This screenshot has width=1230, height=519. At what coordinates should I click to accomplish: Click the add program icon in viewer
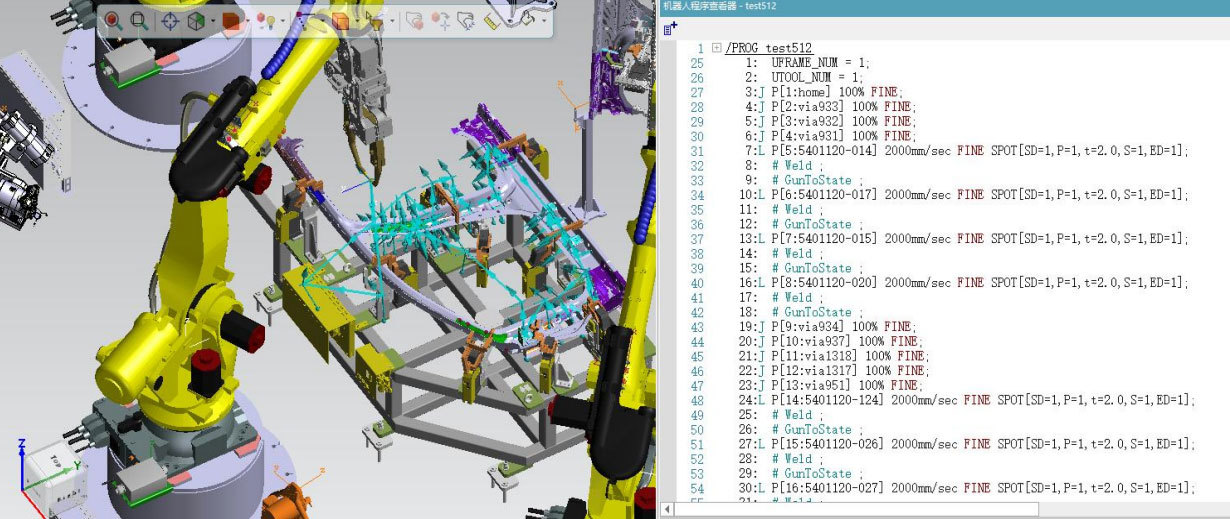pos(671,29)
